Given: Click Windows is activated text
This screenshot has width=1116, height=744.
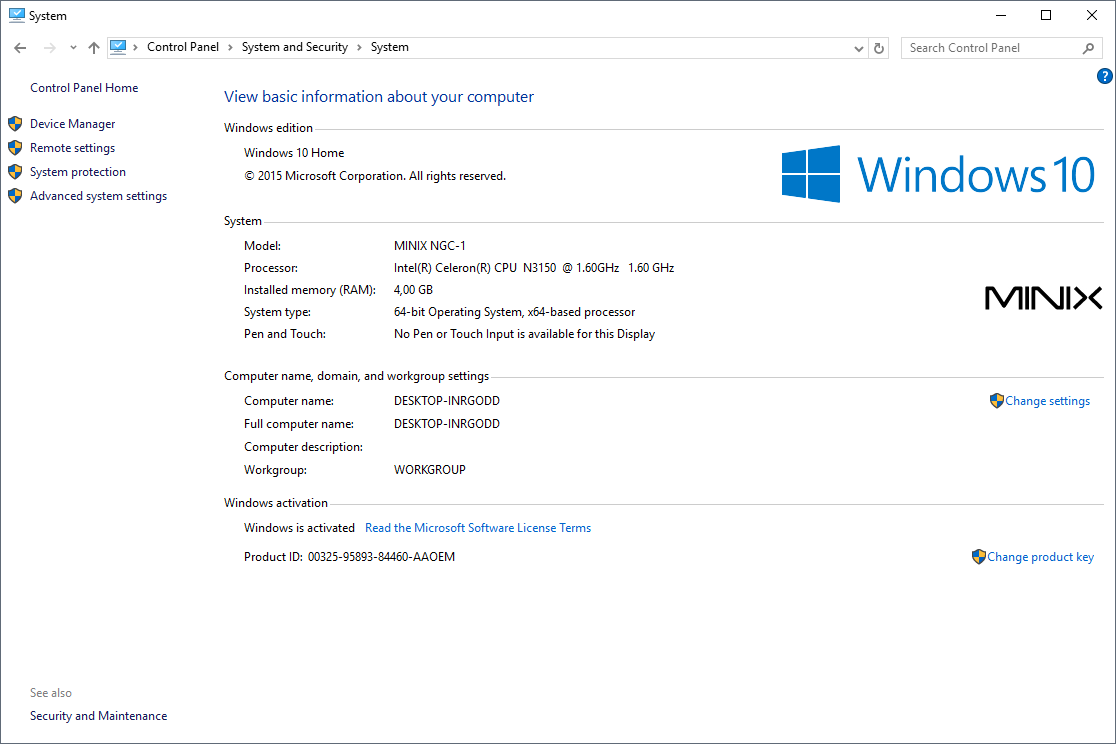Looking at the screenshot, I should click(x=299, y=528).
